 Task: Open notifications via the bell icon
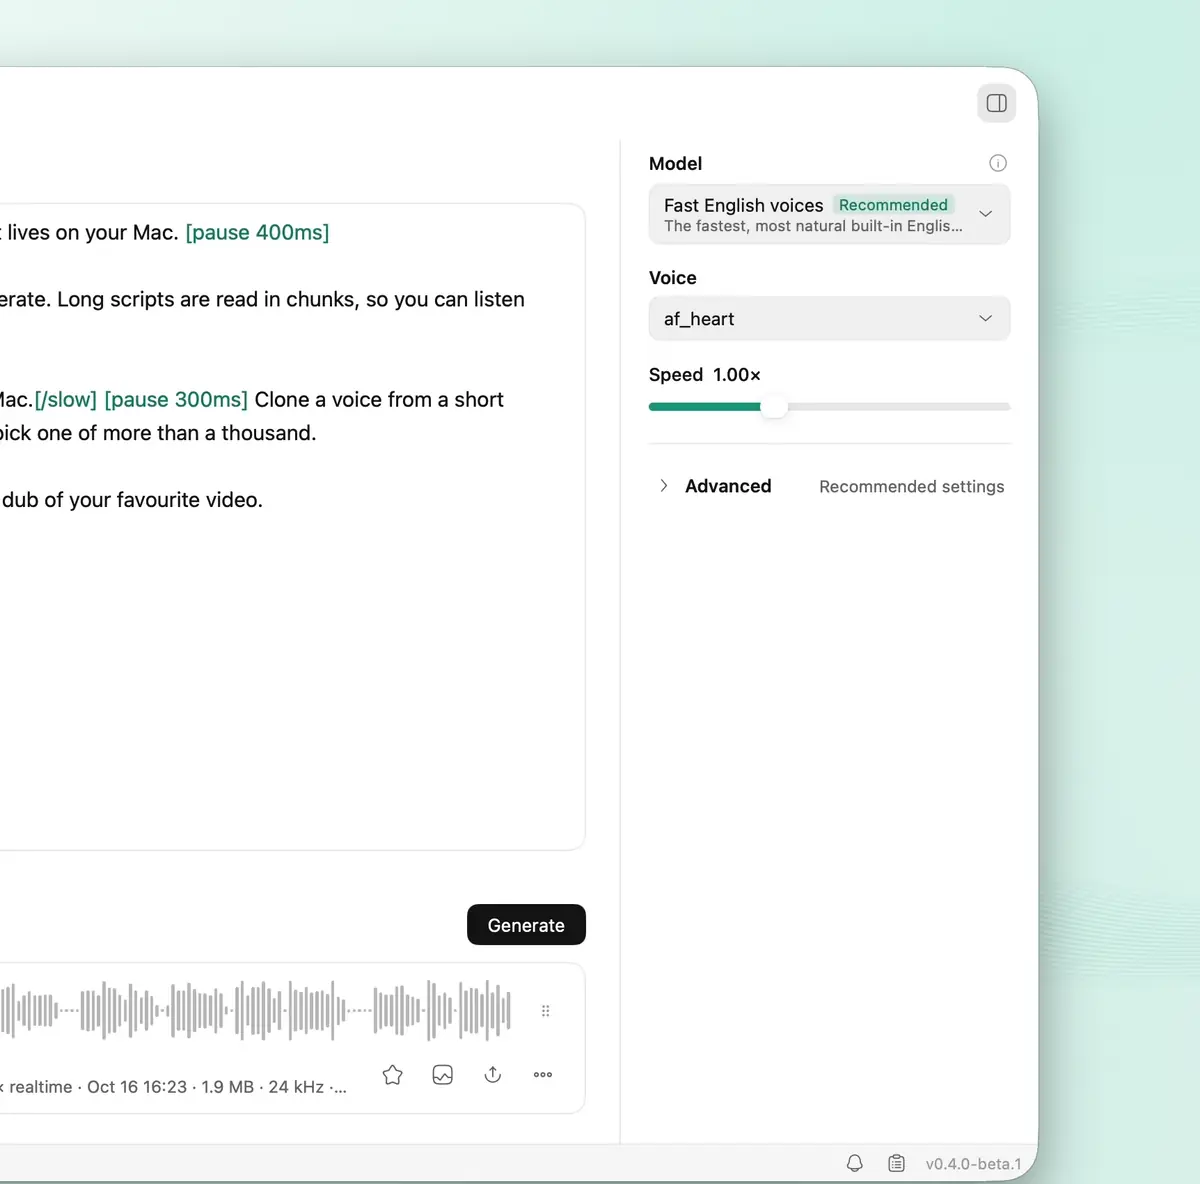(855, 1163)
